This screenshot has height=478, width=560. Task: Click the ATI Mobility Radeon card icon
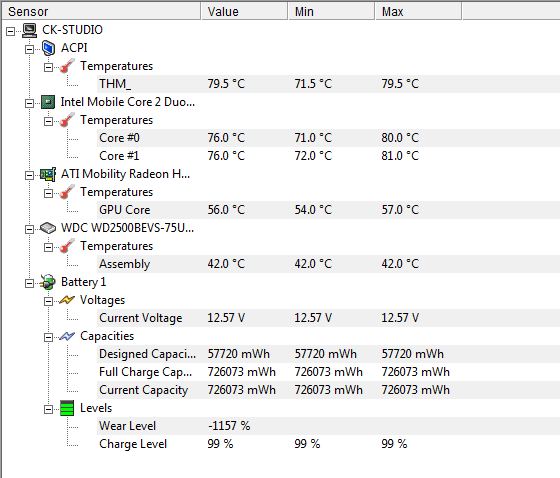coord(48,174)
